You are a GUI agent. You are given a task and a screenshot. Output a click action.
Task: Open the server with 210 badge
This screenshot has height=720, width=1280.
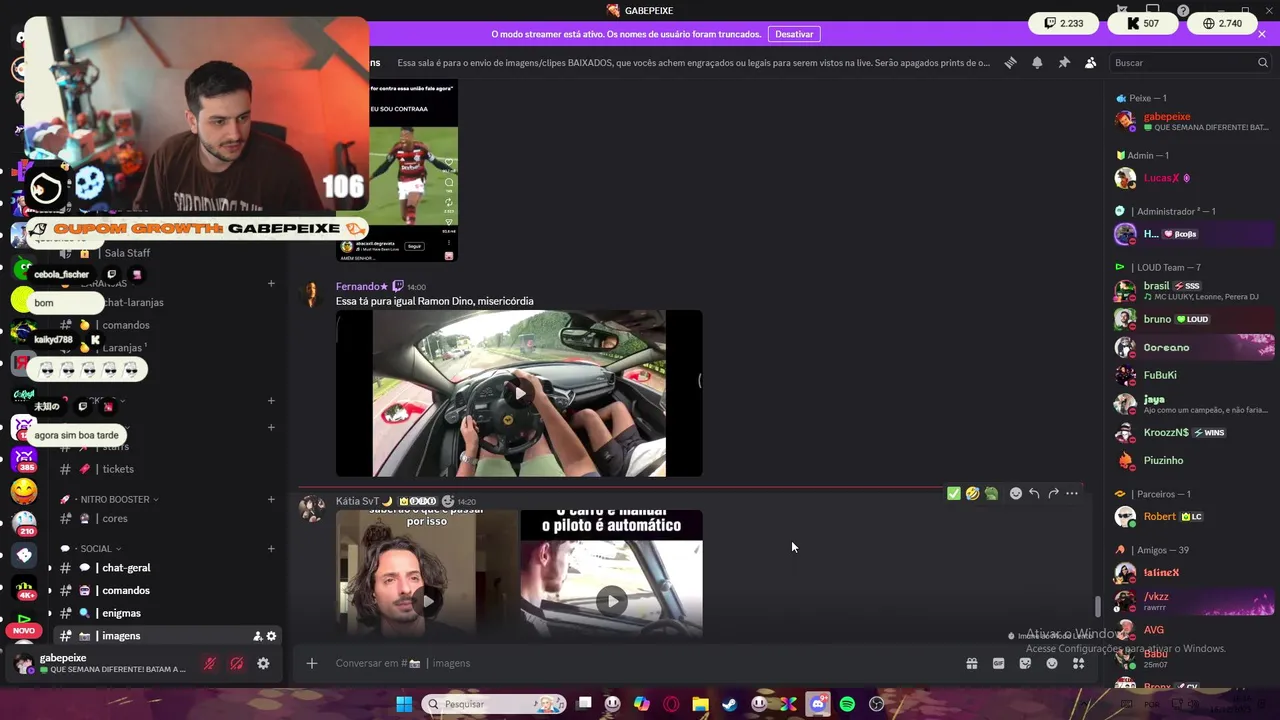pos(24,524)
